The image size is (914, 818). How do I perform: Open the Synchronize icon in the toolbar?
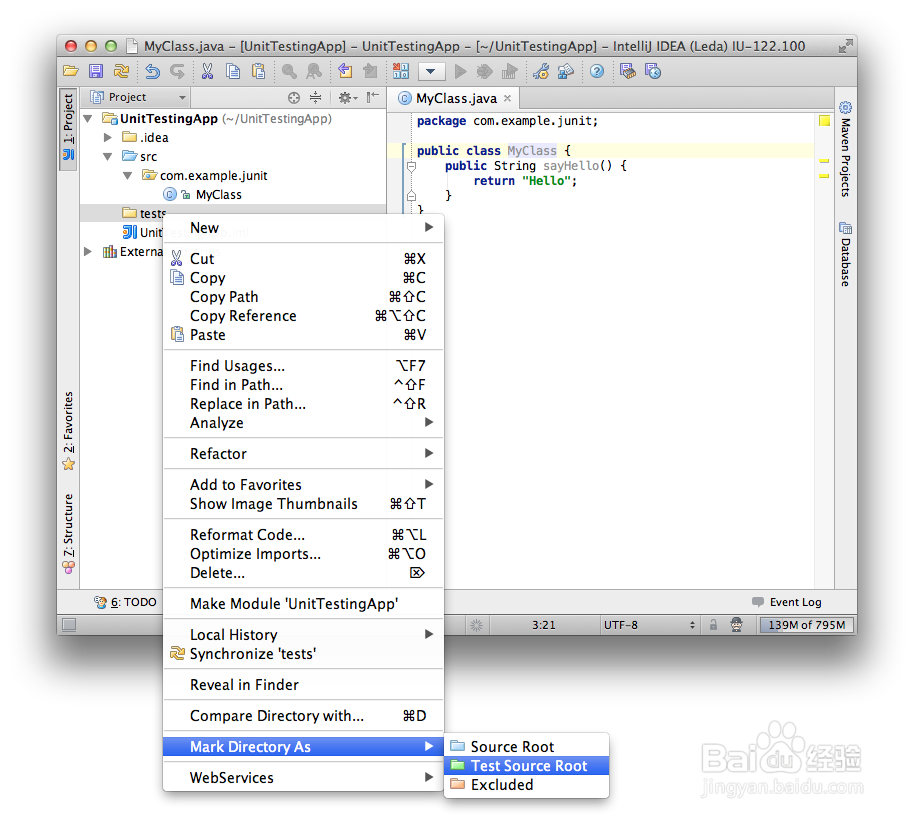[119, 71]
